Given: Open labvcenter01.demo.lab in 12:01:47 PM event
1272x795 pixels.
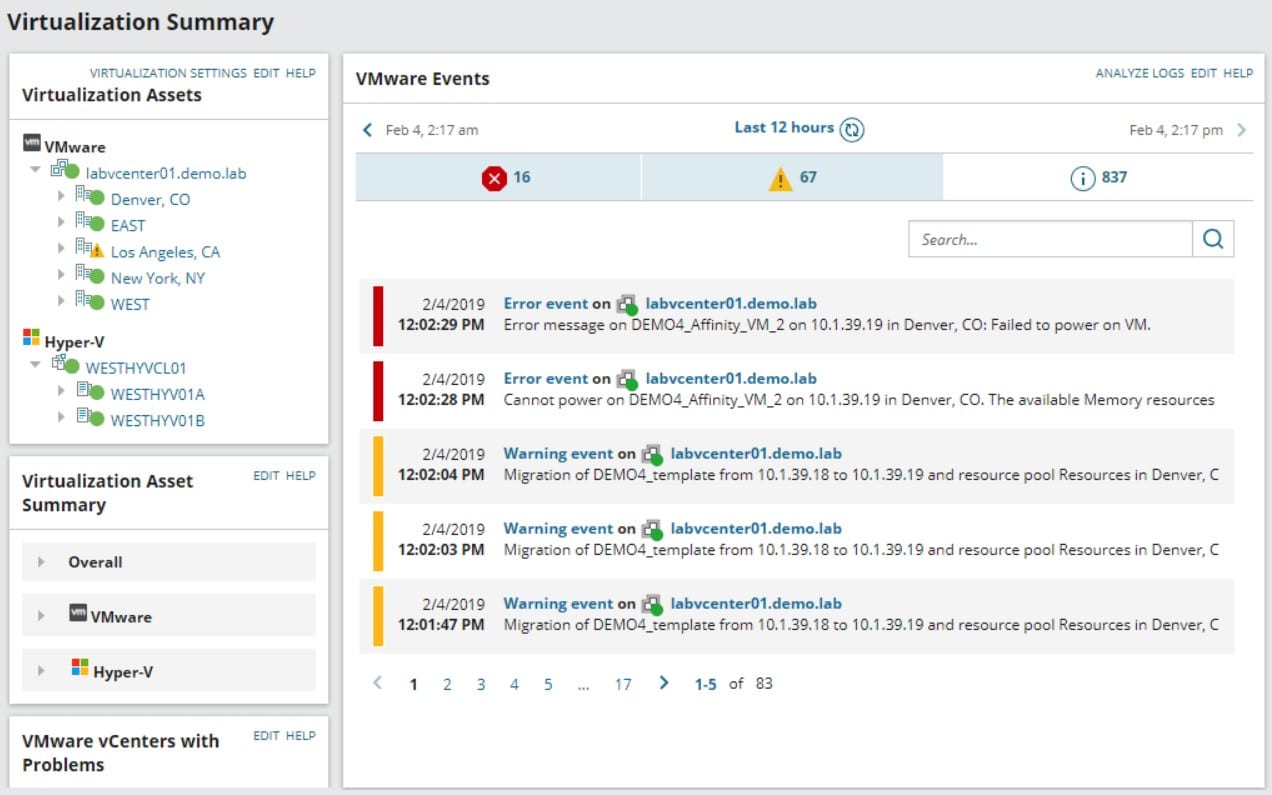Looking at the screenshot, I should click(756, 603).
